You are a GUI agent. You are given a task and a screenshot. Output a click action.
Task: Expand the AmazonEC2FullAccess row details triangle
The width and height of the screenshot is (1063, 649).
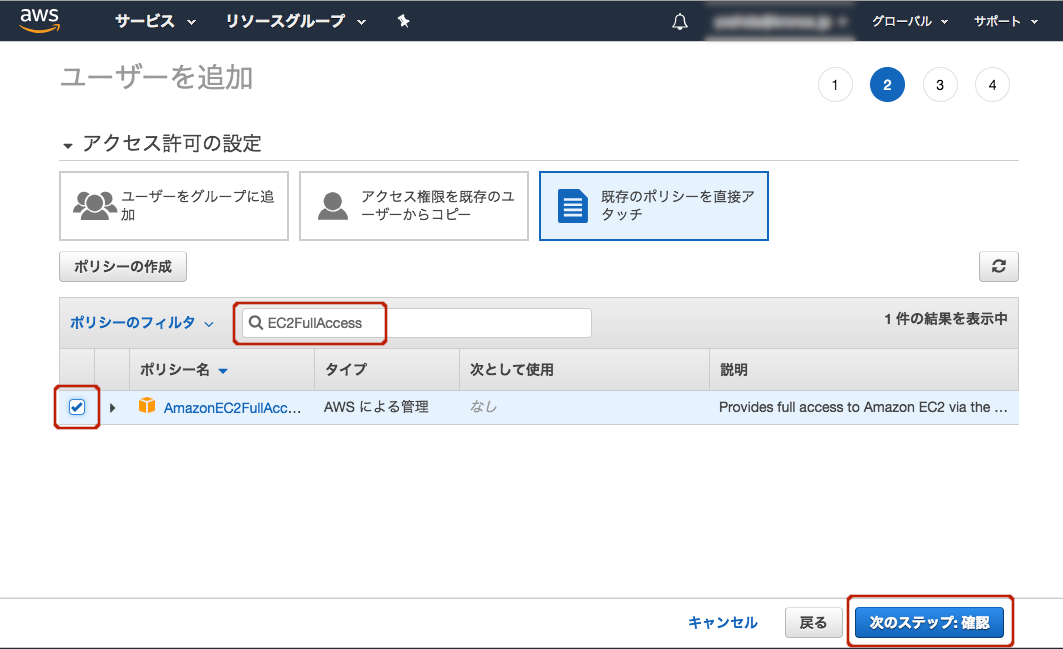[x=113, y=408]
